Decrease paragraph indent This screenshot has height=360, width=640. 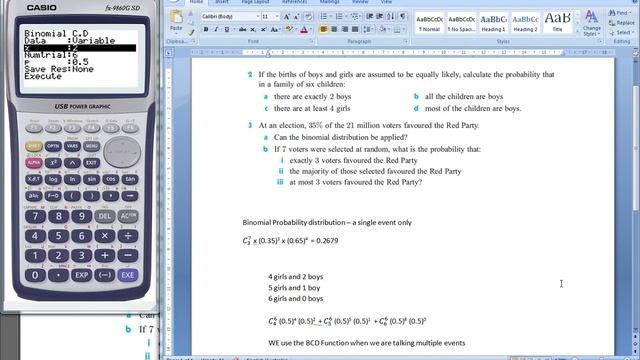369,16
